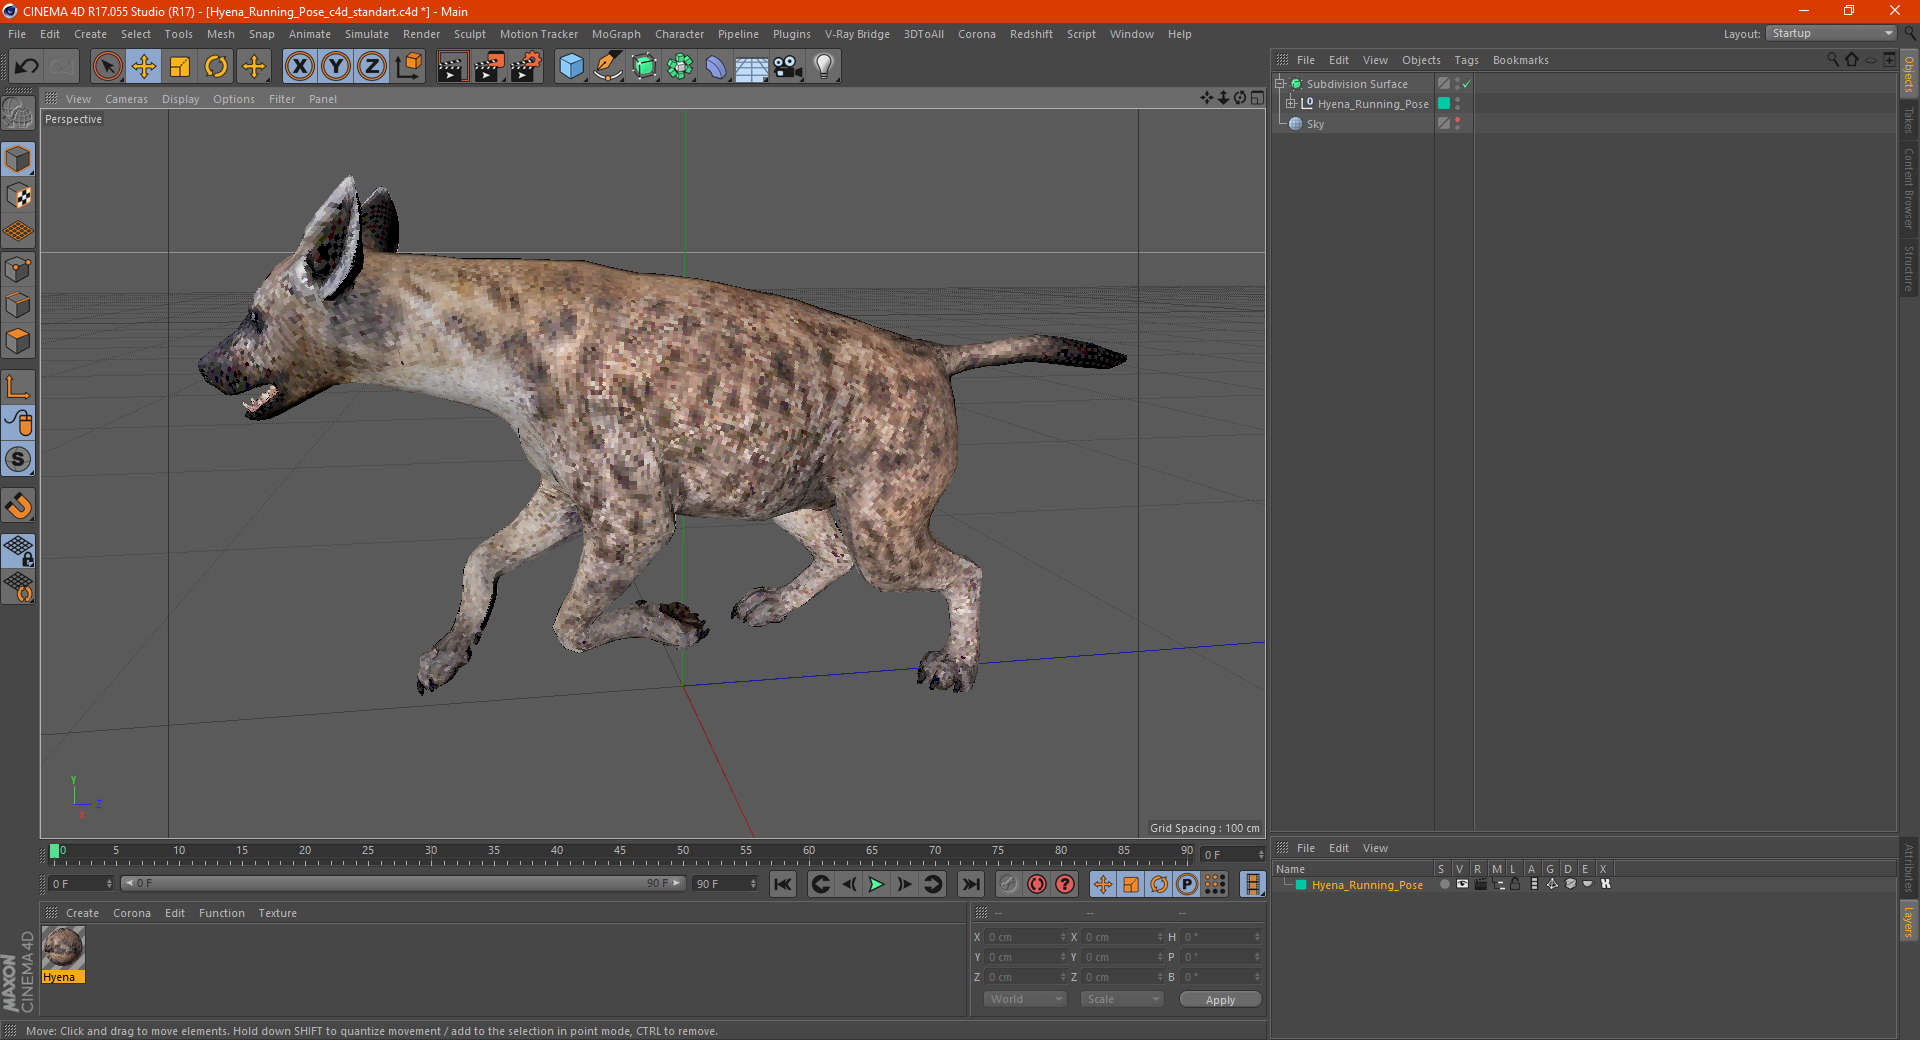1920x1040 pixels.
Task: Click the timeline preview range slider
Action: pos(403,883)
